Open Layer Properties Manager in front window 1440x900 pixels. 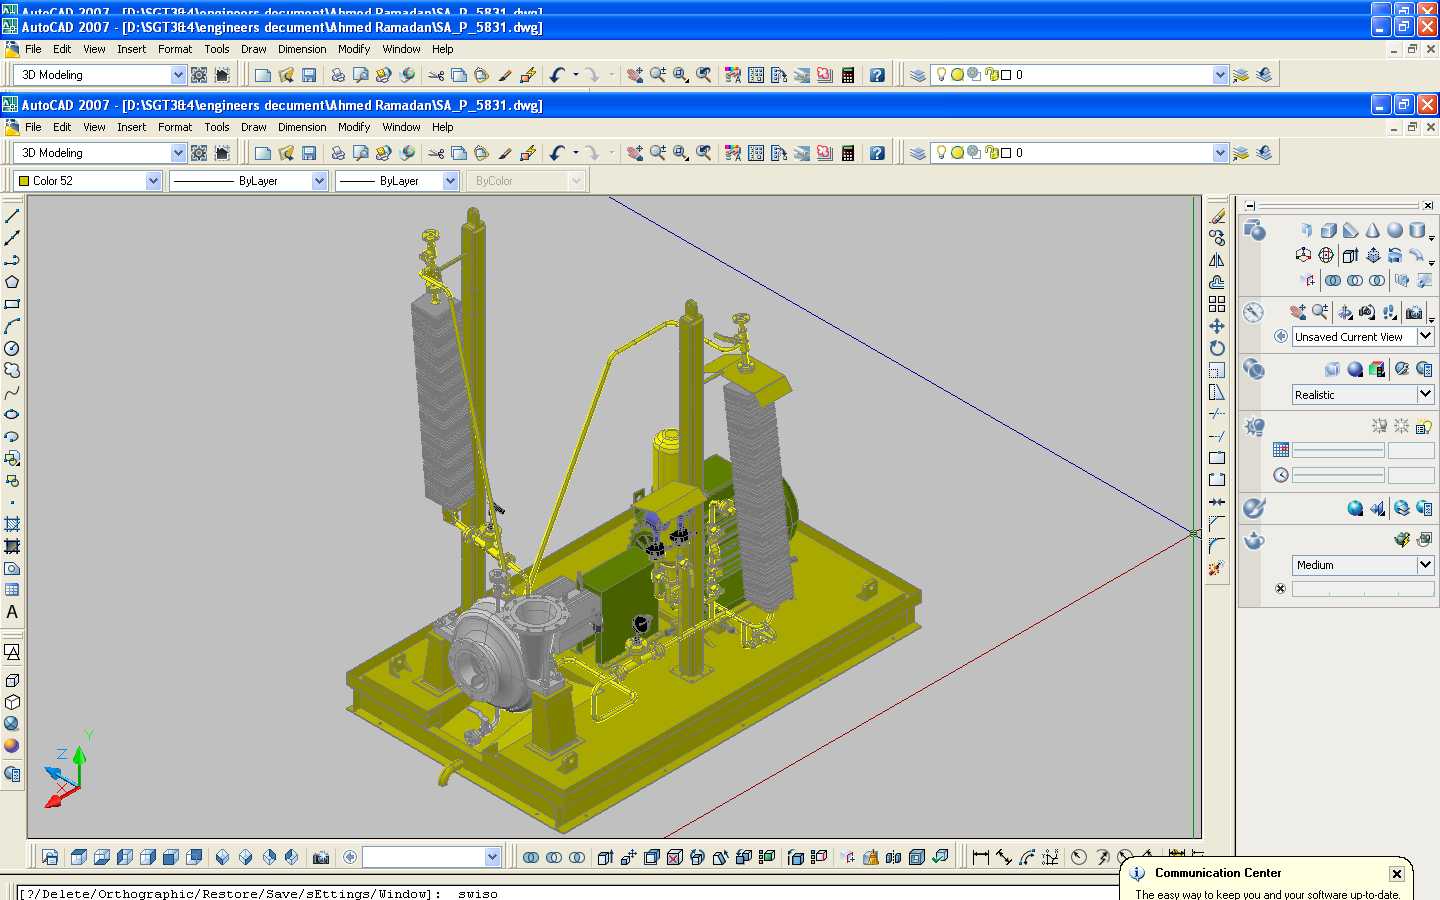(918, 153)
